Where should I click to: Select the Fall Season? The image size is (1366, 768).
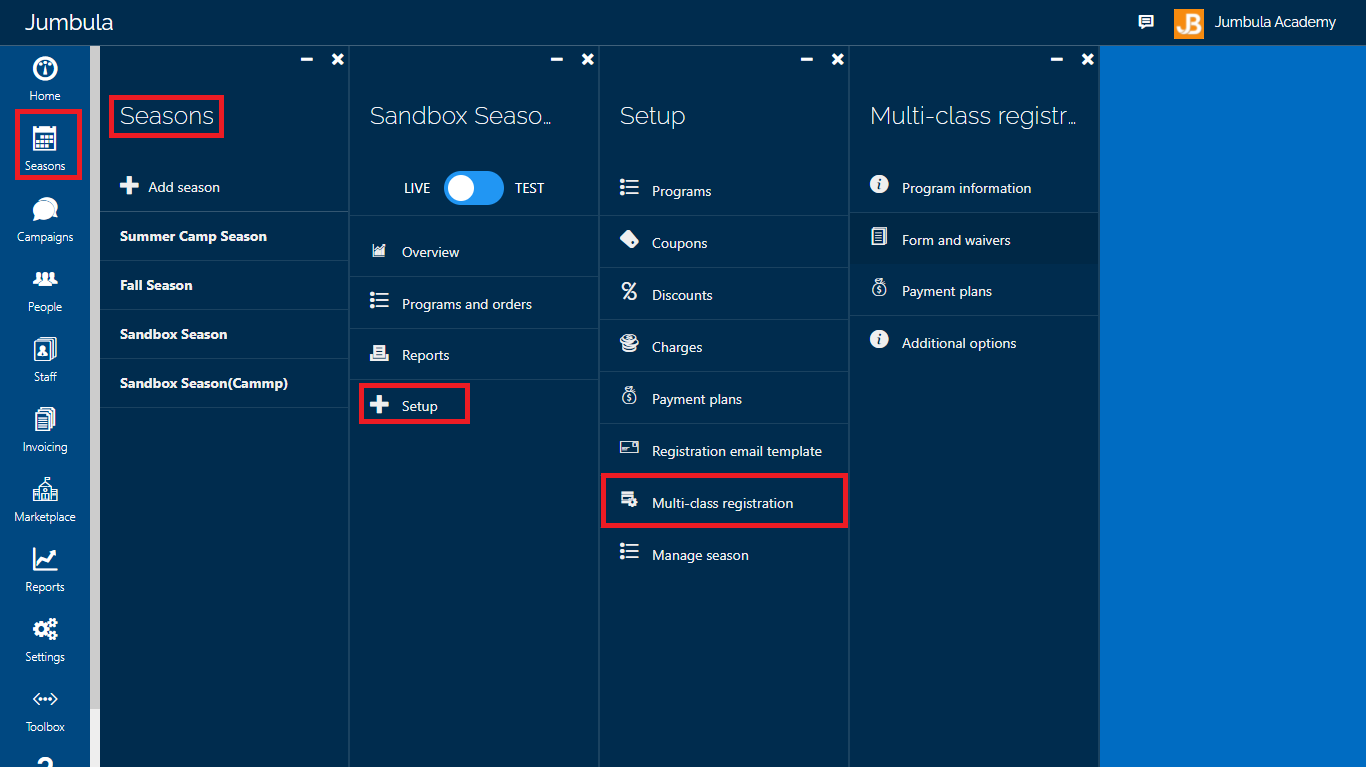point(224,285)
